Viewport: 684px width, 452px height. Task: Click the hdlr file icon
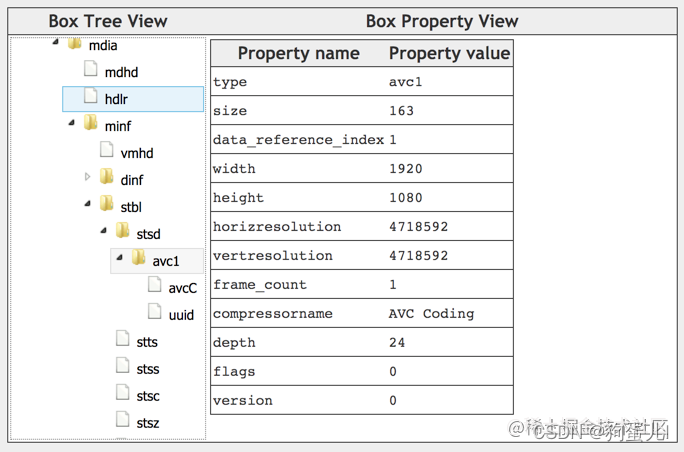pos(91,96)
